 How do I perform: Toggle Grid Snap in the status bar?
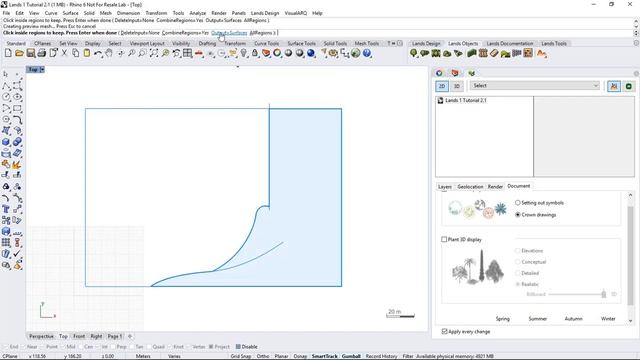coord(241,356)
